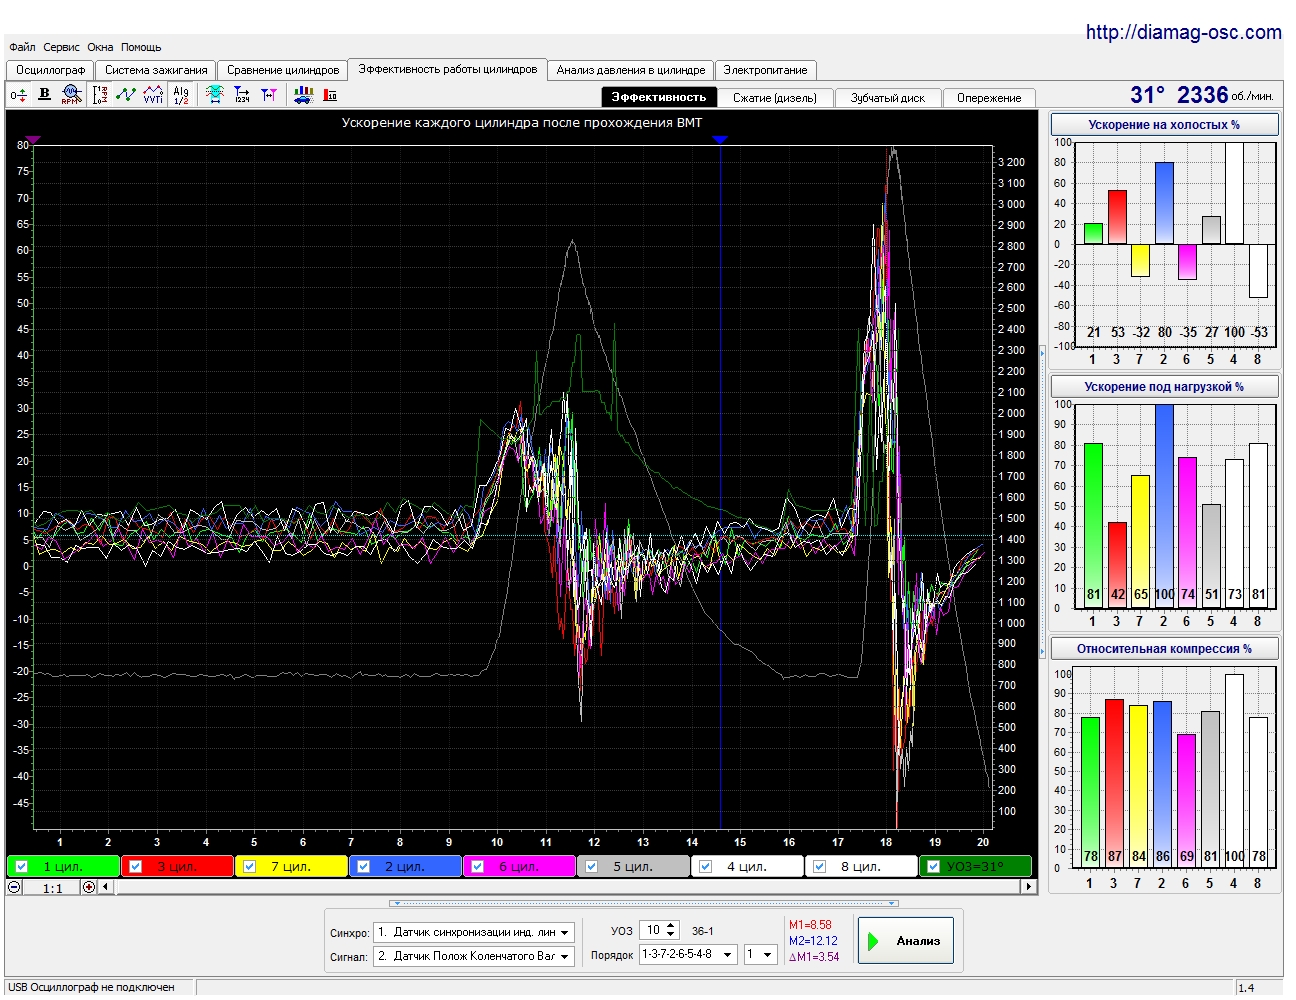Screen dimensions: 1296x1000
Task: Open the Окна menu
Action: click(100, 47)
